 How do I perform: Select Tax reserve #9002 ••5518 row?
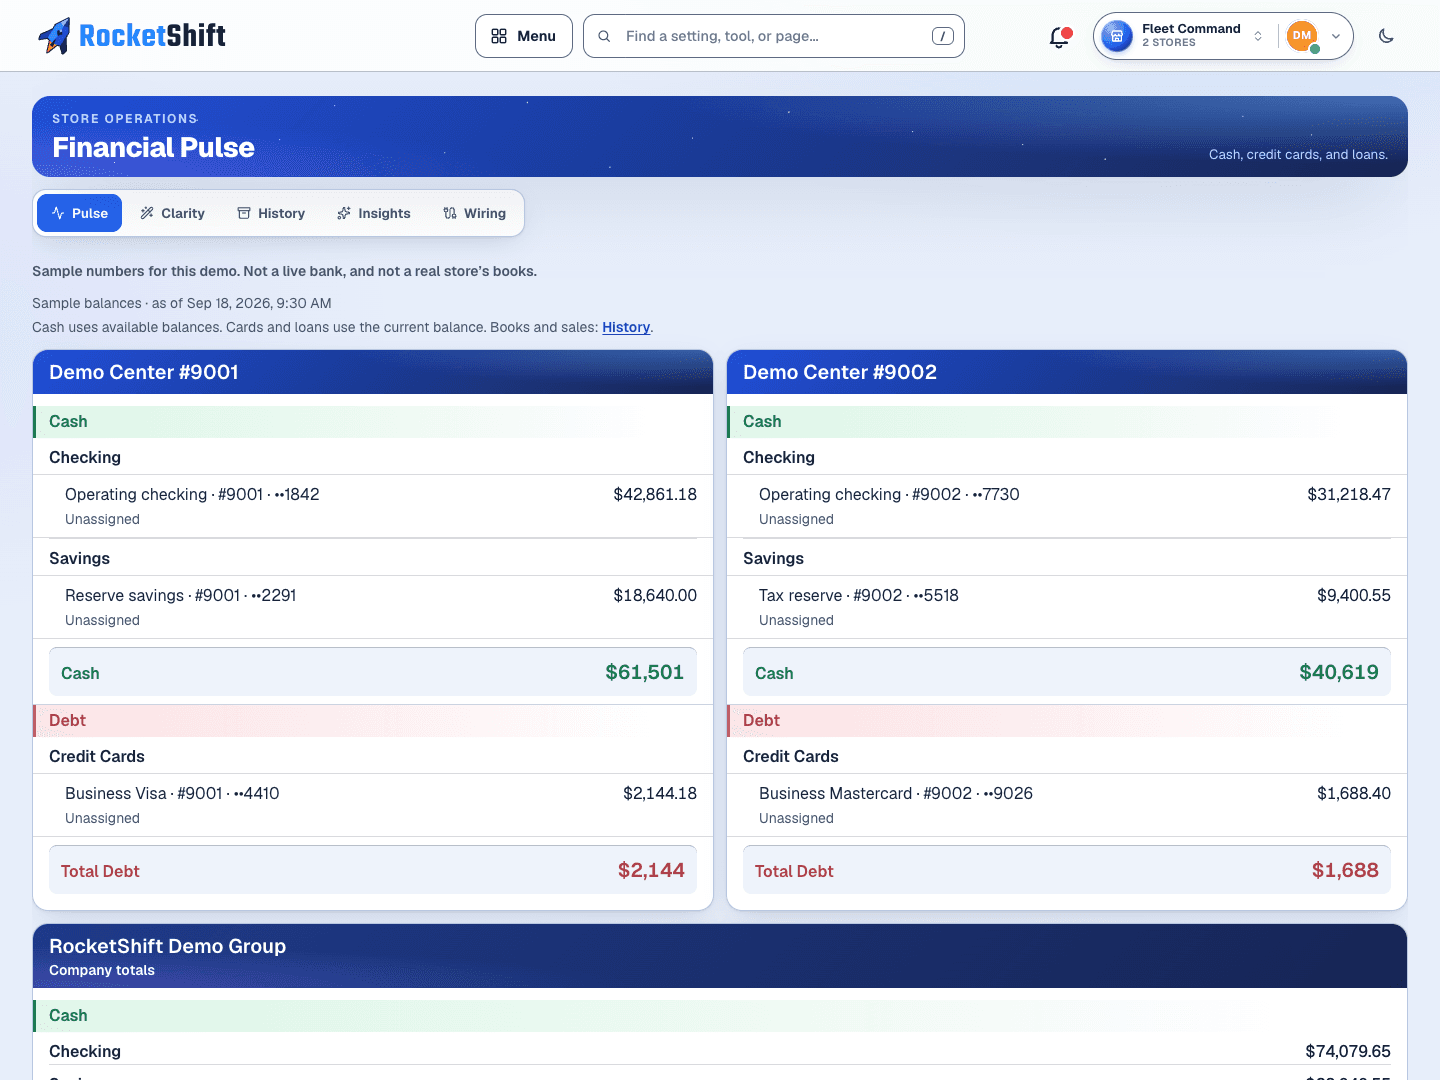pyautogui.click(x=1067, y=607)
